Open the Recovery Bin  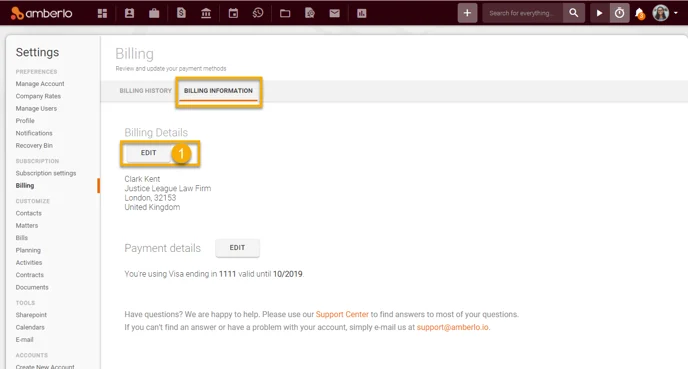click(34, 145)
